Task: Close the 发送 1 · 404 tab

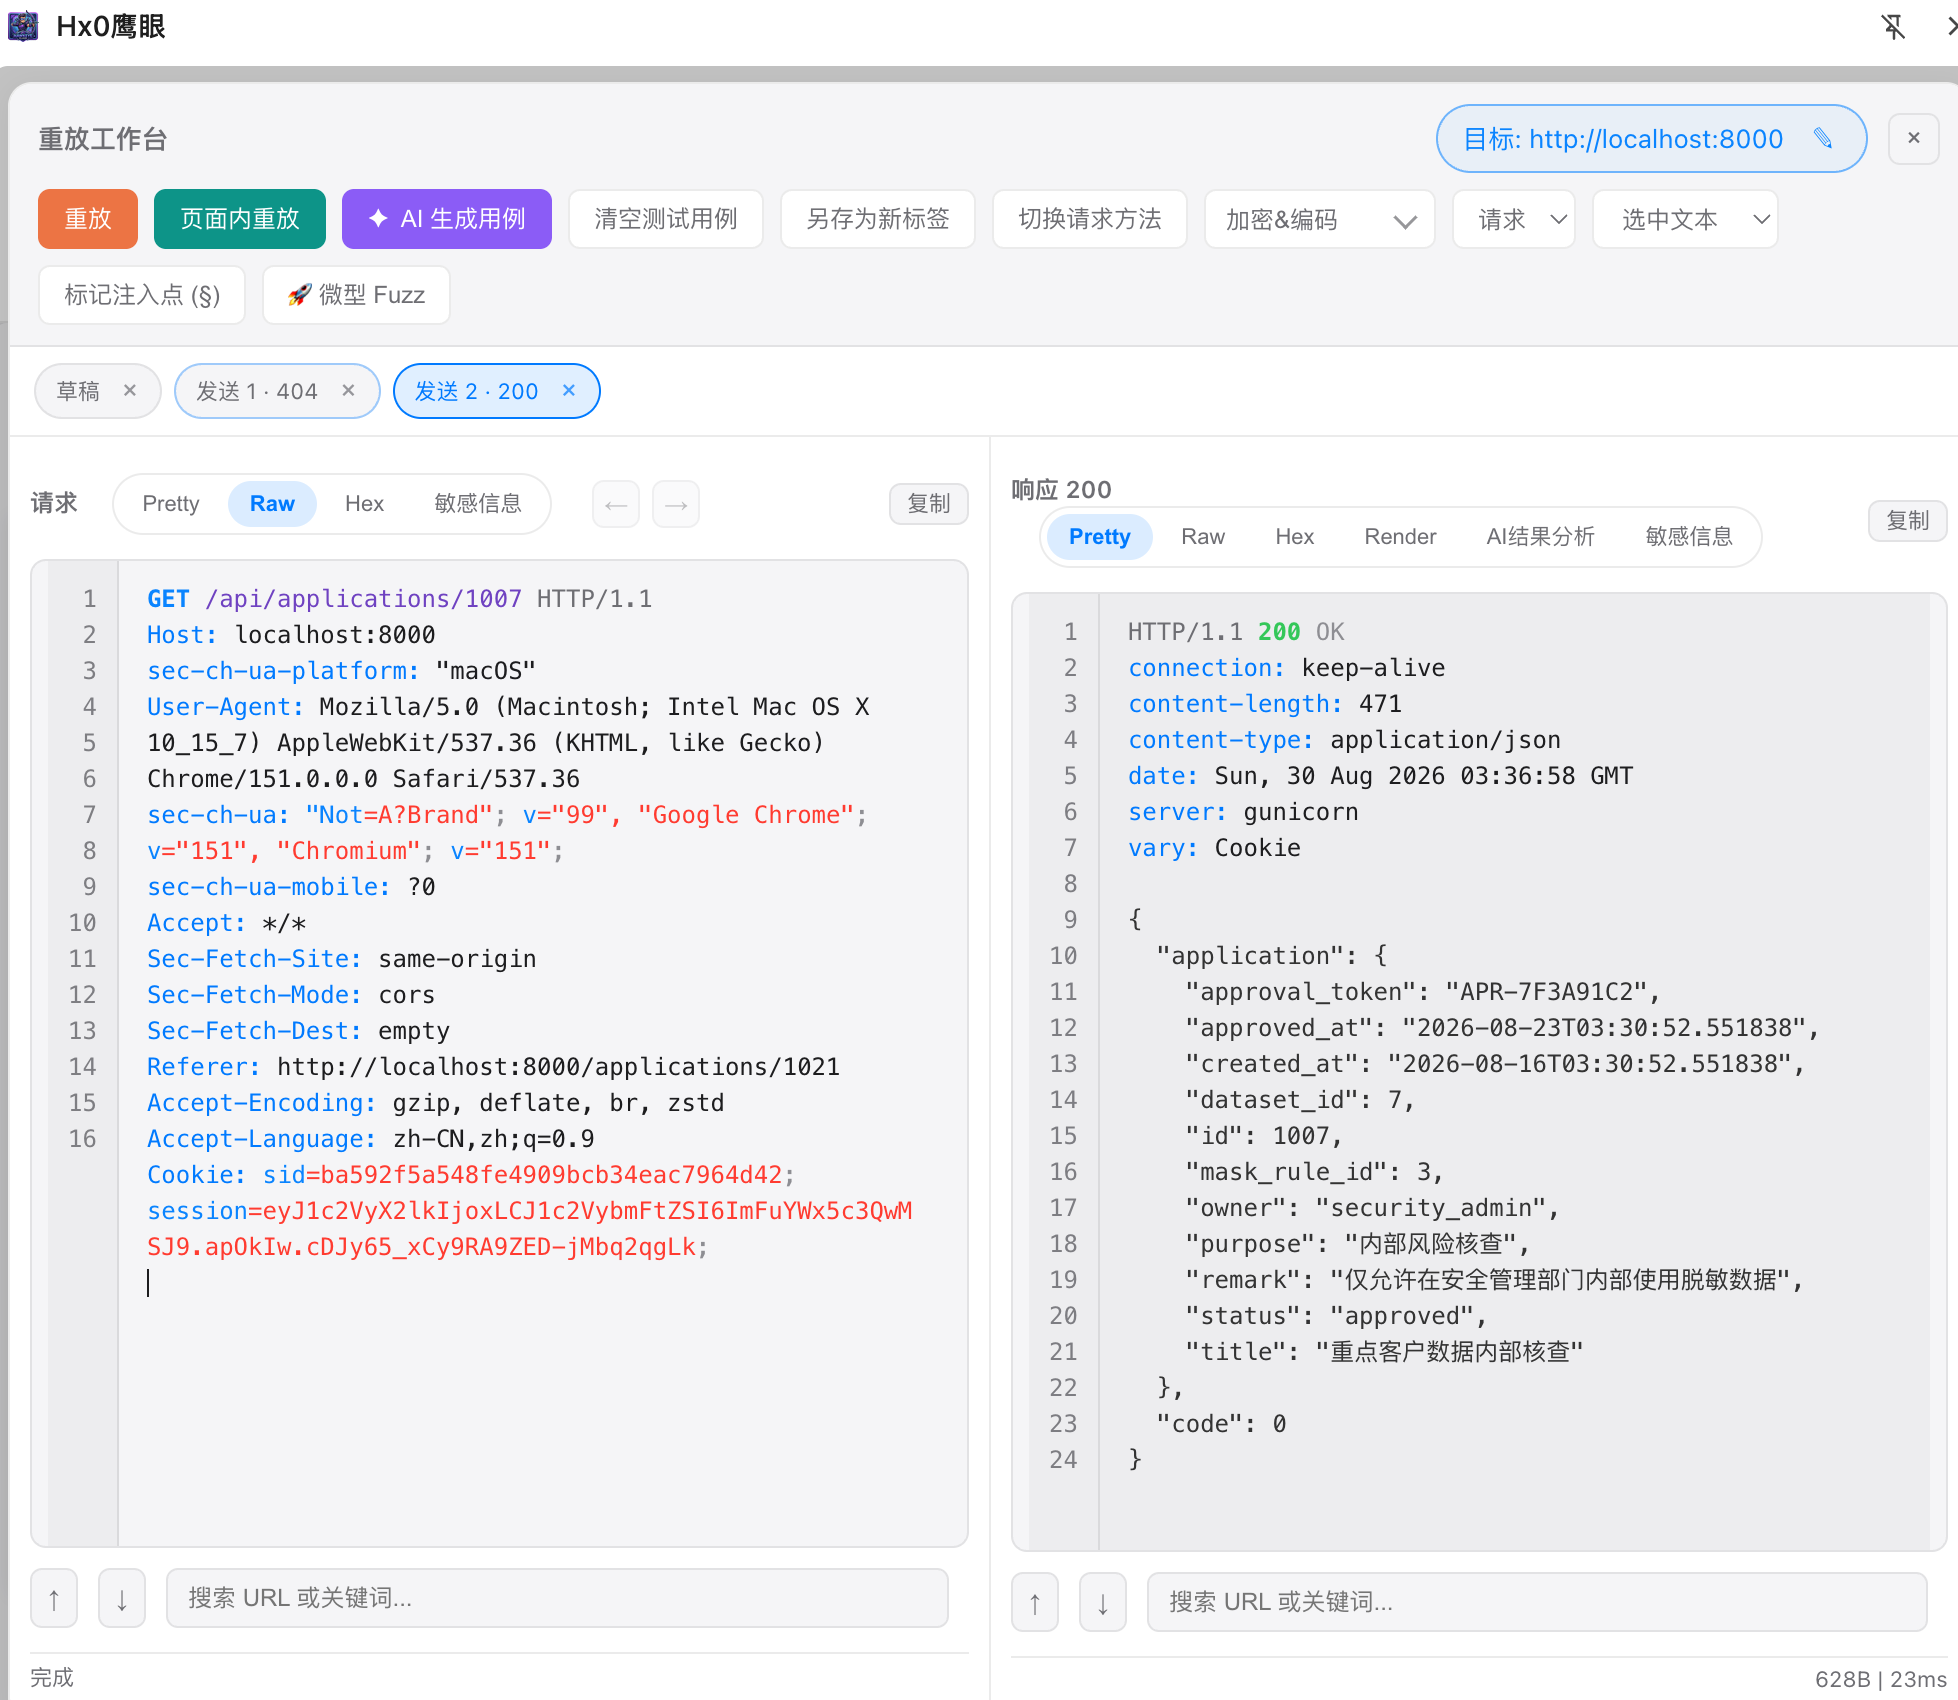Action: tap(348, 390)
